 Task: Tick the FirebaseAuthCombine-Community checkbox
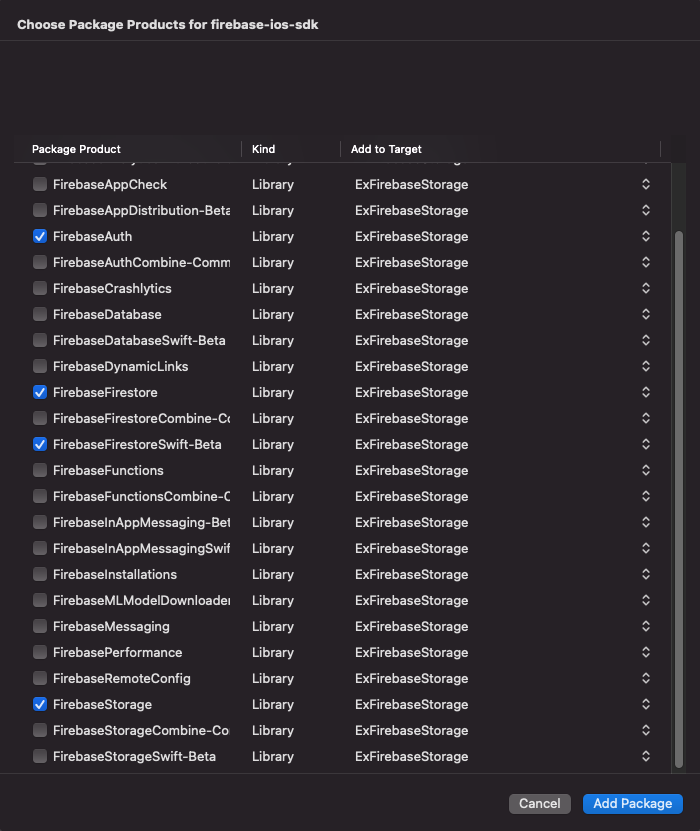tap(40, 262)
